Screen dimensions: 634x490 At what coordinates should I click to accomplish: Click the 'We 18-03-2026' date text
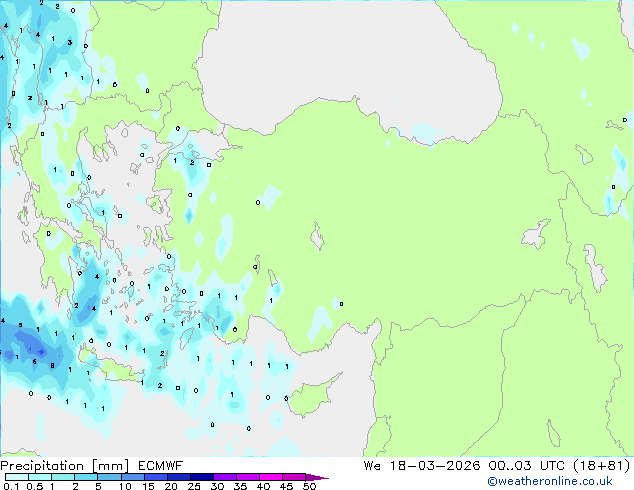(422, 466)
